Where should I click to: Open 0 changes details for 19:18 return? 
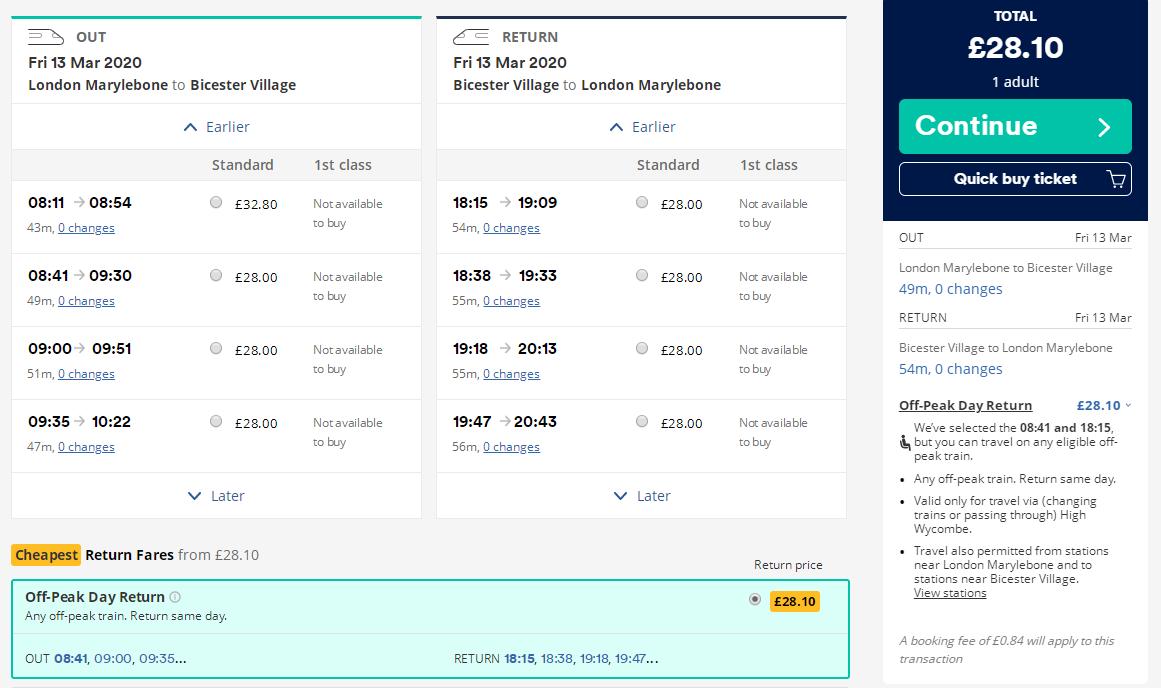tap(512, 374)
